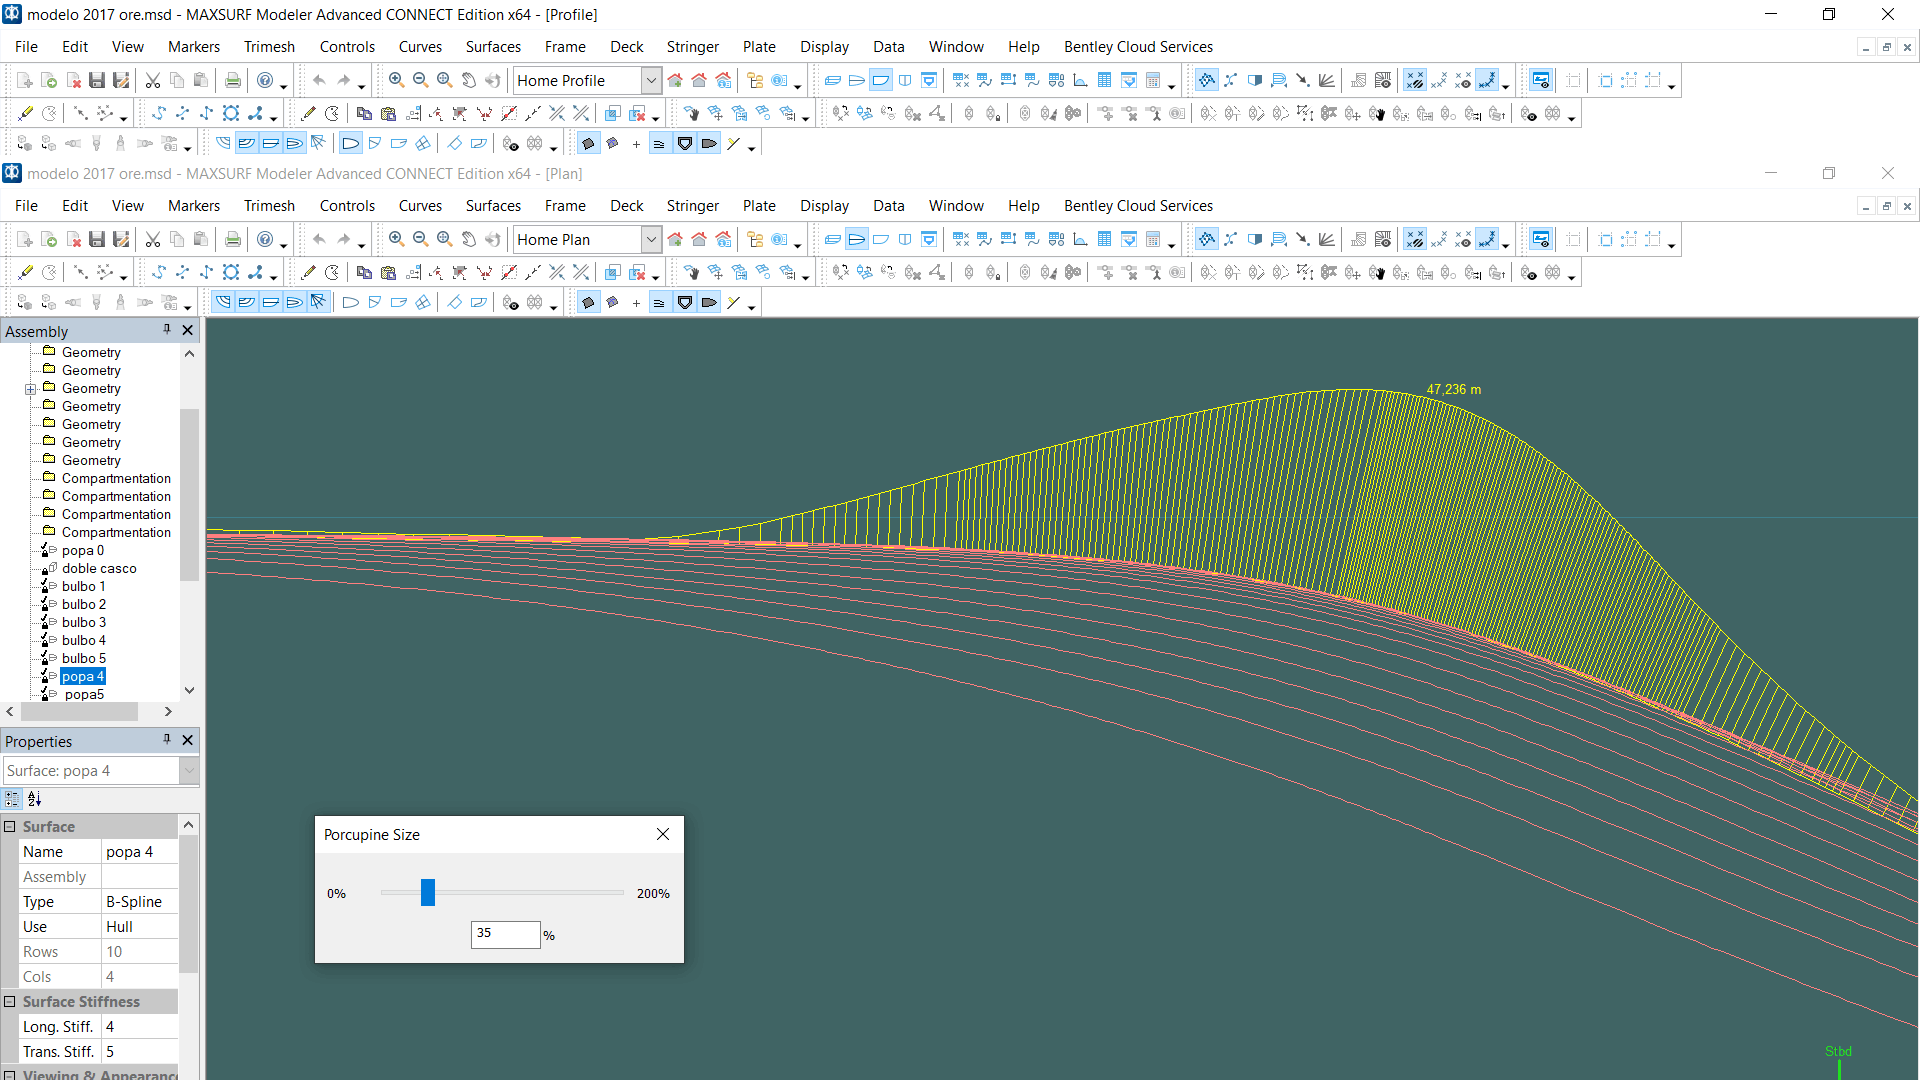This screenshot has height=1080, width=1920.
Task: Click Paste clipboard icon in Plan window toolbar
Action: pyautogui.click(x=201, y=240)
